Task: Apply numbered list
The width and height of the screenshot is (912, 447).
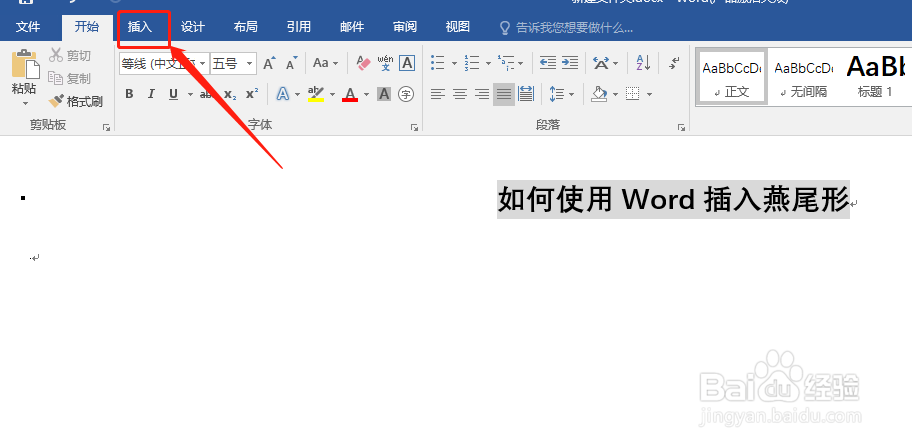Action: 472,63
